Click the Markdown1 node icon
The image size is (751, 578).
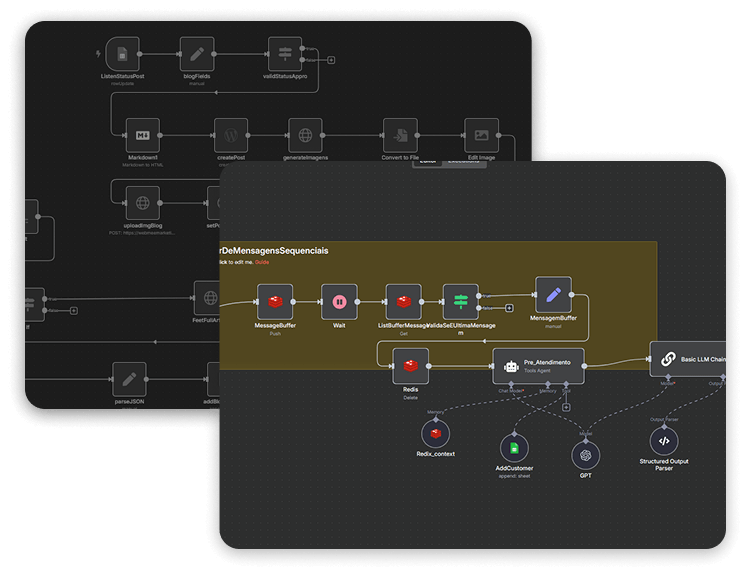(x=143, y=135)
